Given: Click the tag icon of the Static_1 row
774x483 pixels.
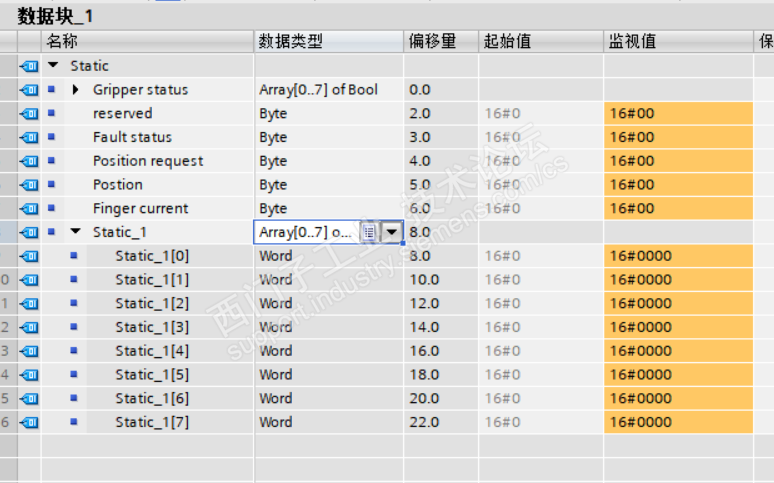Looking at the screenshot, I should point(30,232).
